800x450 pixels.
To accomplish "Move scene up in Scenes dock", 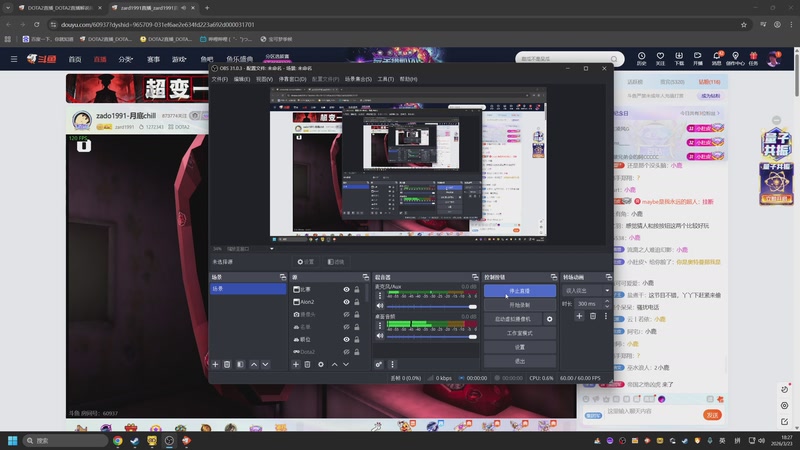I will tap(254, 364).
